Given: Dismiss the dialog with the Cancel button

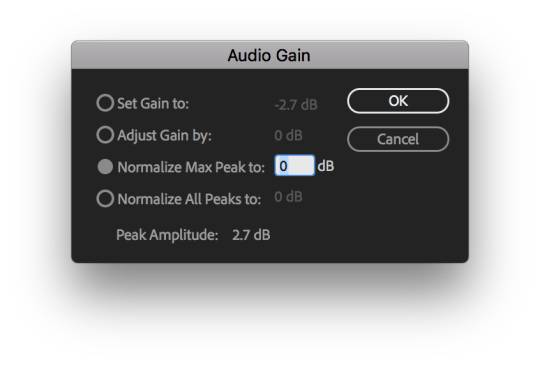Looking at the screenshot, I should tap(398, 139).
